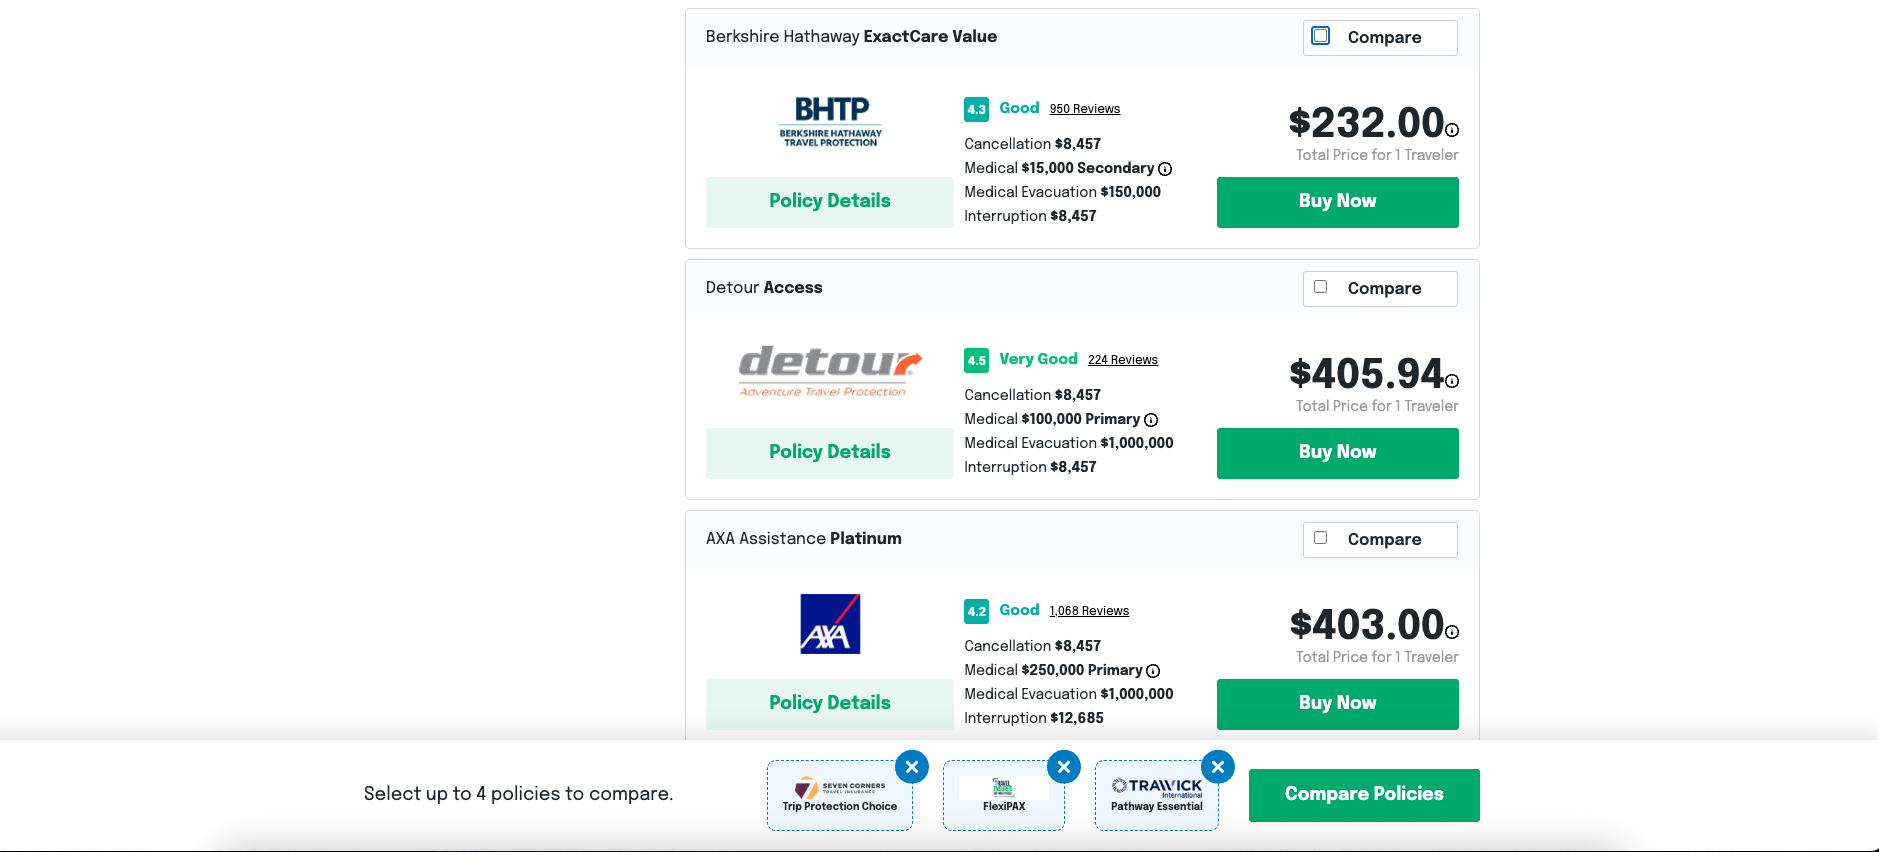
Task: Click info icon beside $232.00 price
Action: tap(1452, 130)
